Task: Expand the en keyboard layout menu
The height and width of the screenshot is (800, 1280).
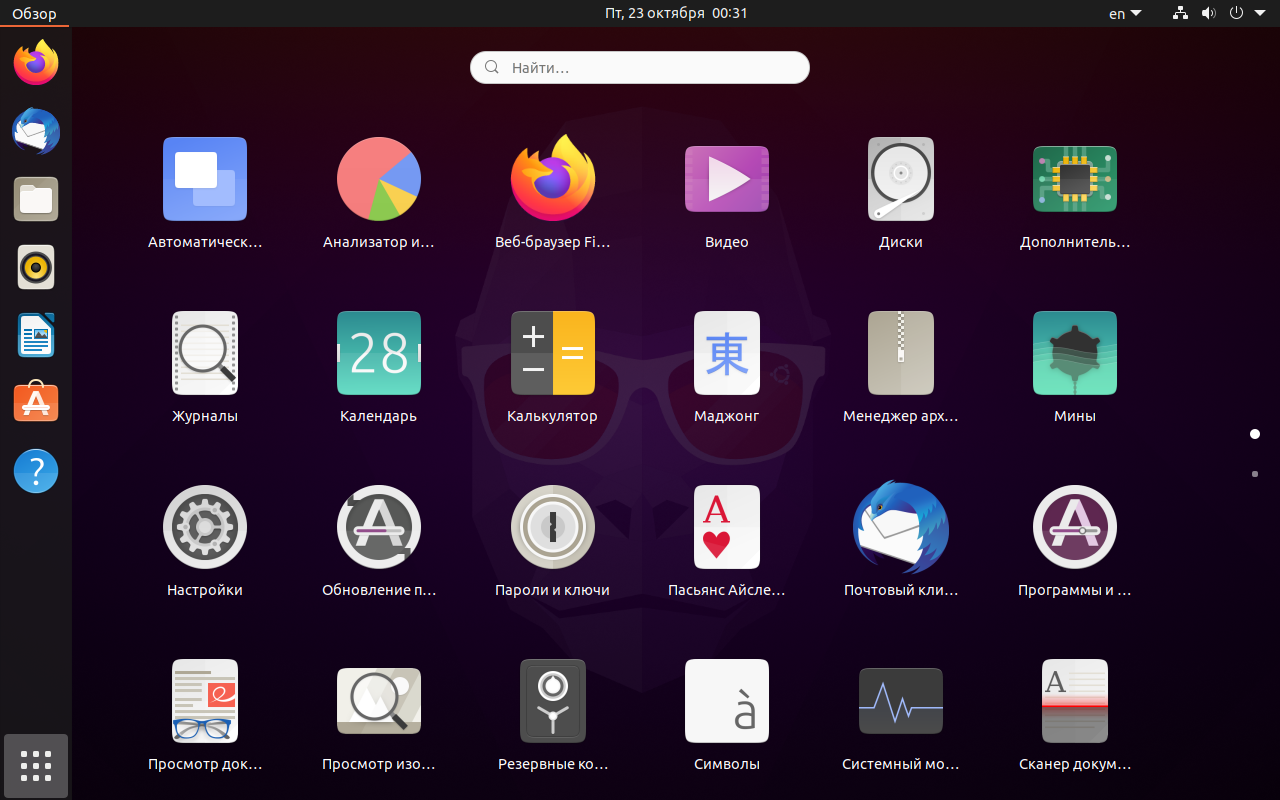Action: click(1125, 14)
